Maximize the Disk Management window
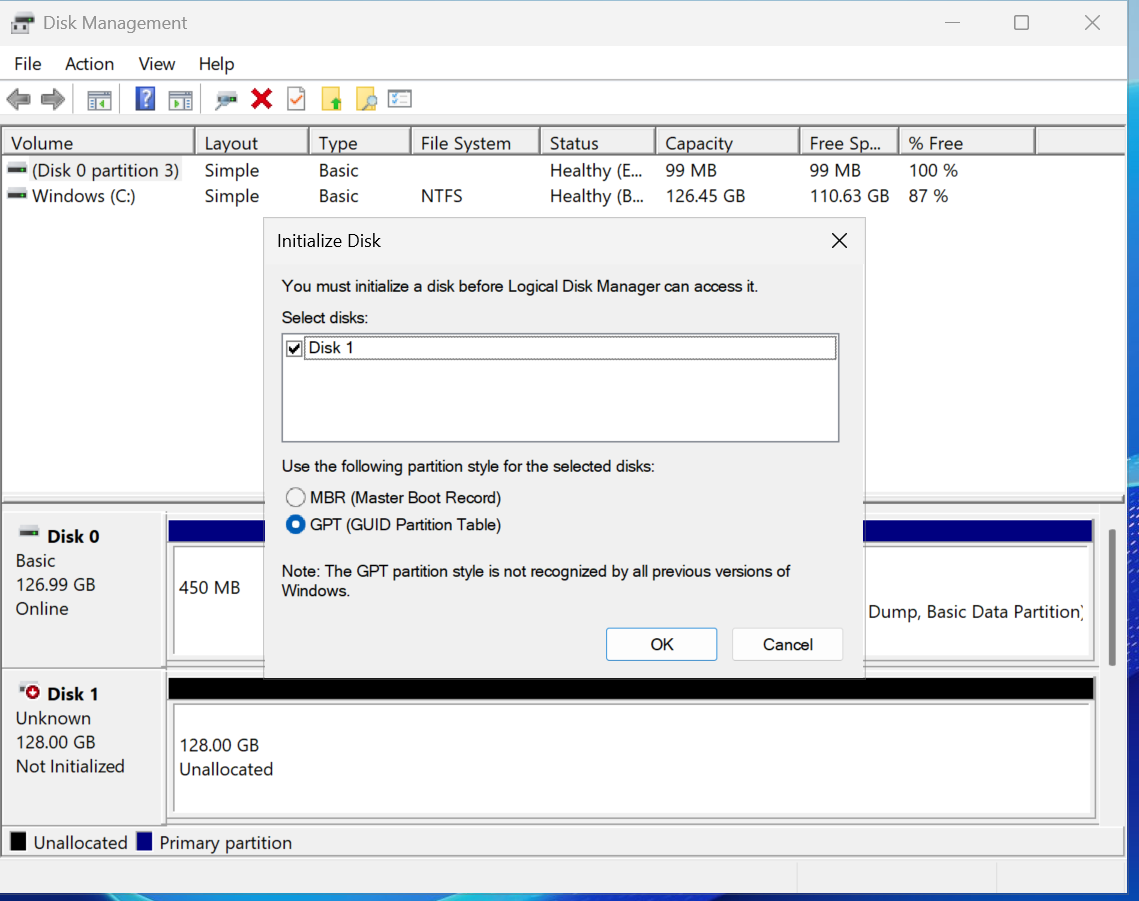Viewport: 1139px width, 901px height. point(1021,23)
